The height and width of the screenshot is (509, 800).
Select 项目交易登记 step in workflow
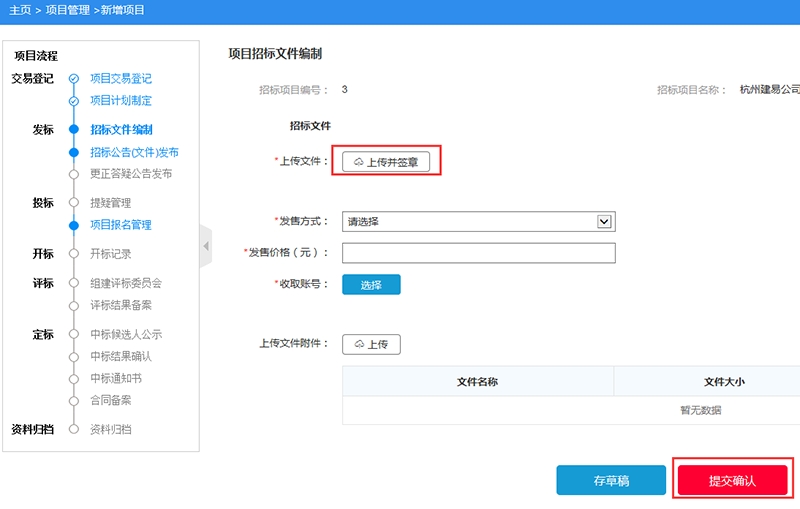pyautogui.click(x=120, y=78)
